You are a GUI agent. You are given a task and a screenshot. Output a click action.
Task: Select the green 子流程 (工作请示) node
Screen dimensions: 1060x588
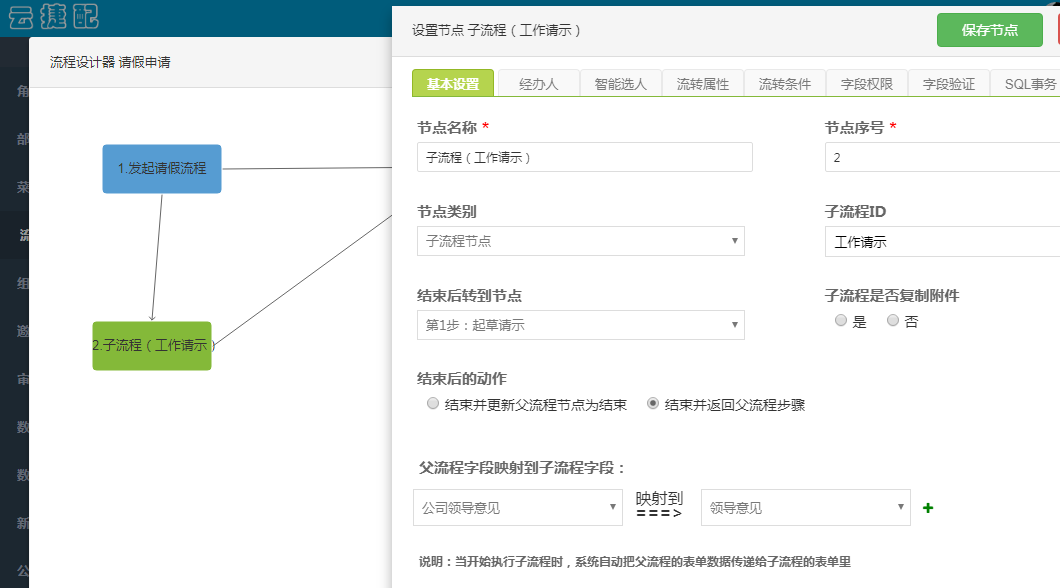tap(152, 346)
